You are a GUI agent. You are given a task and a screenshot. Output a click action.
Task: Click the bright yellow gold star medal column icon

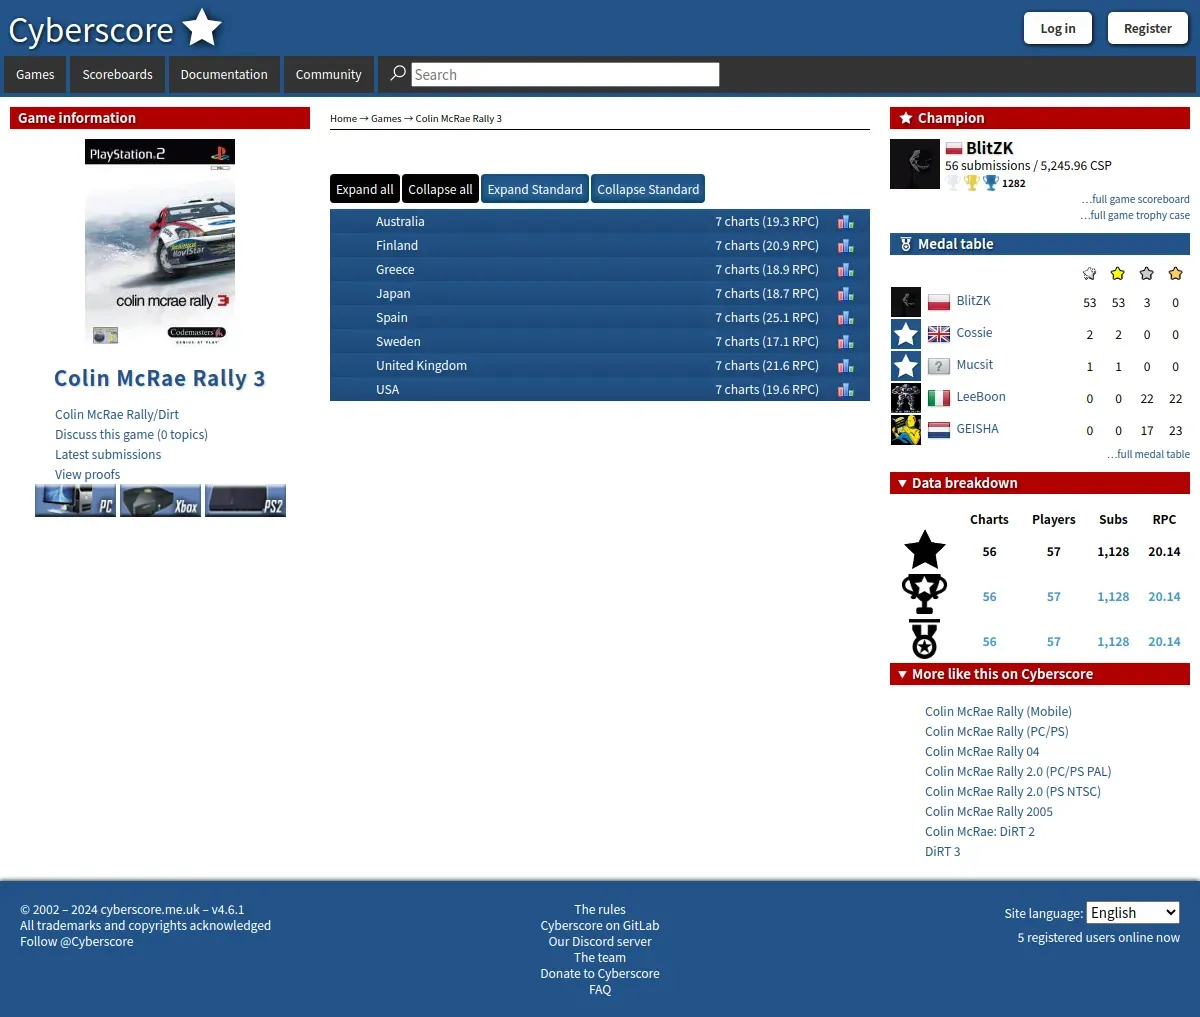tap(1118, 273)
